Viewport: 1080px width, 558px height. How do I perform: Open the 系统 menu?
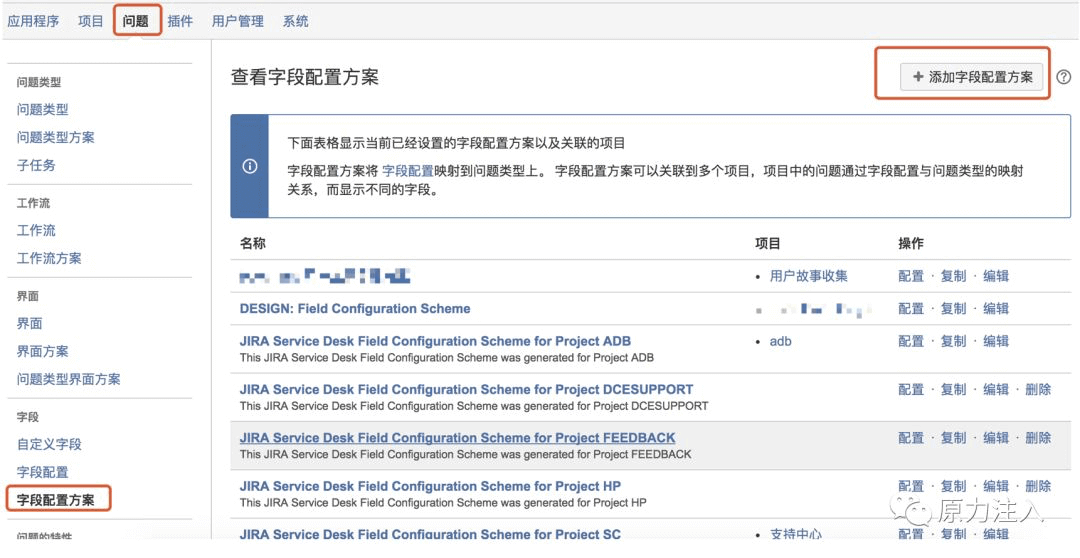(x=295, y=21)
